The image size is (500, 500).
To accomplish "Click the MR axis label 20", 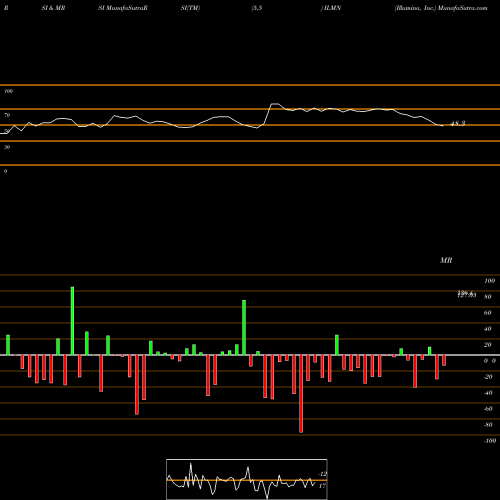I will (488, 345).
